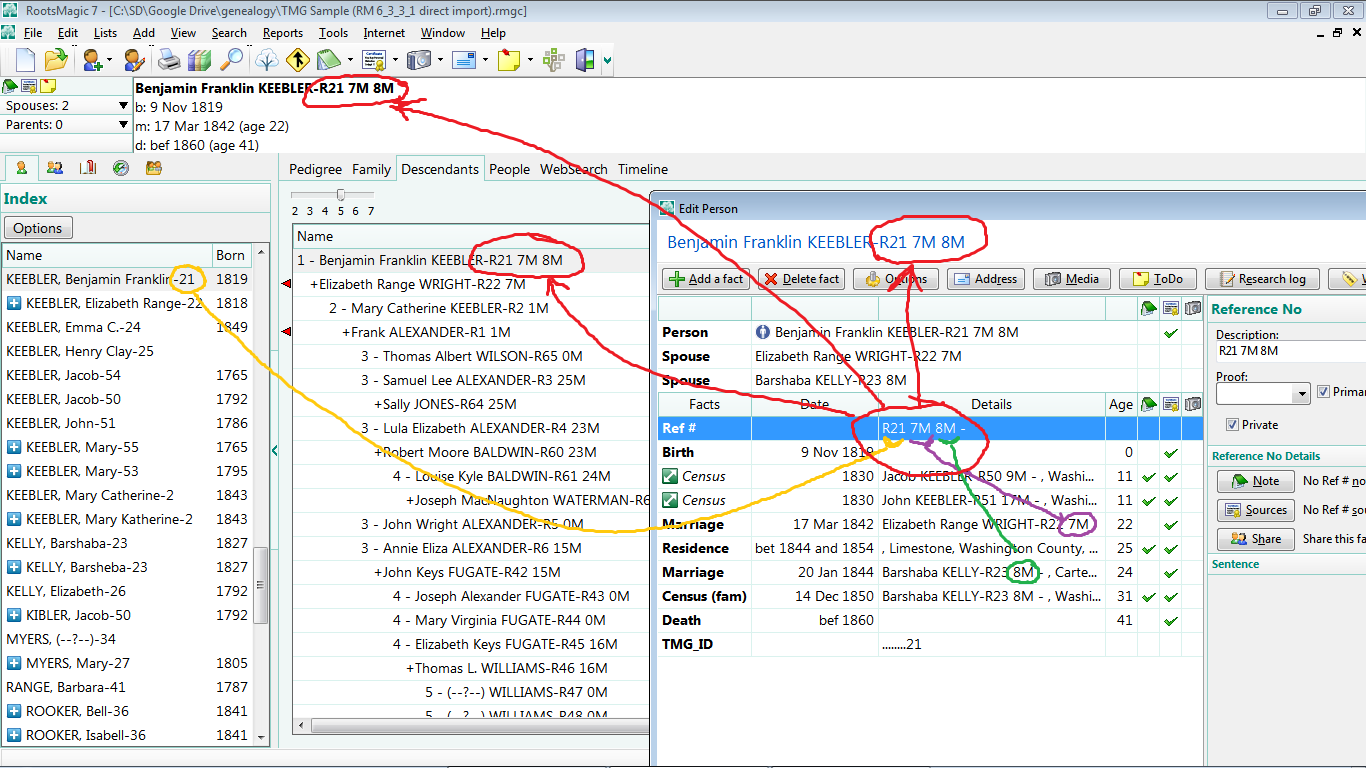This screenshot has height=768, width=1366.
Task: Click the Research log button
Action: click(1262, 279)
